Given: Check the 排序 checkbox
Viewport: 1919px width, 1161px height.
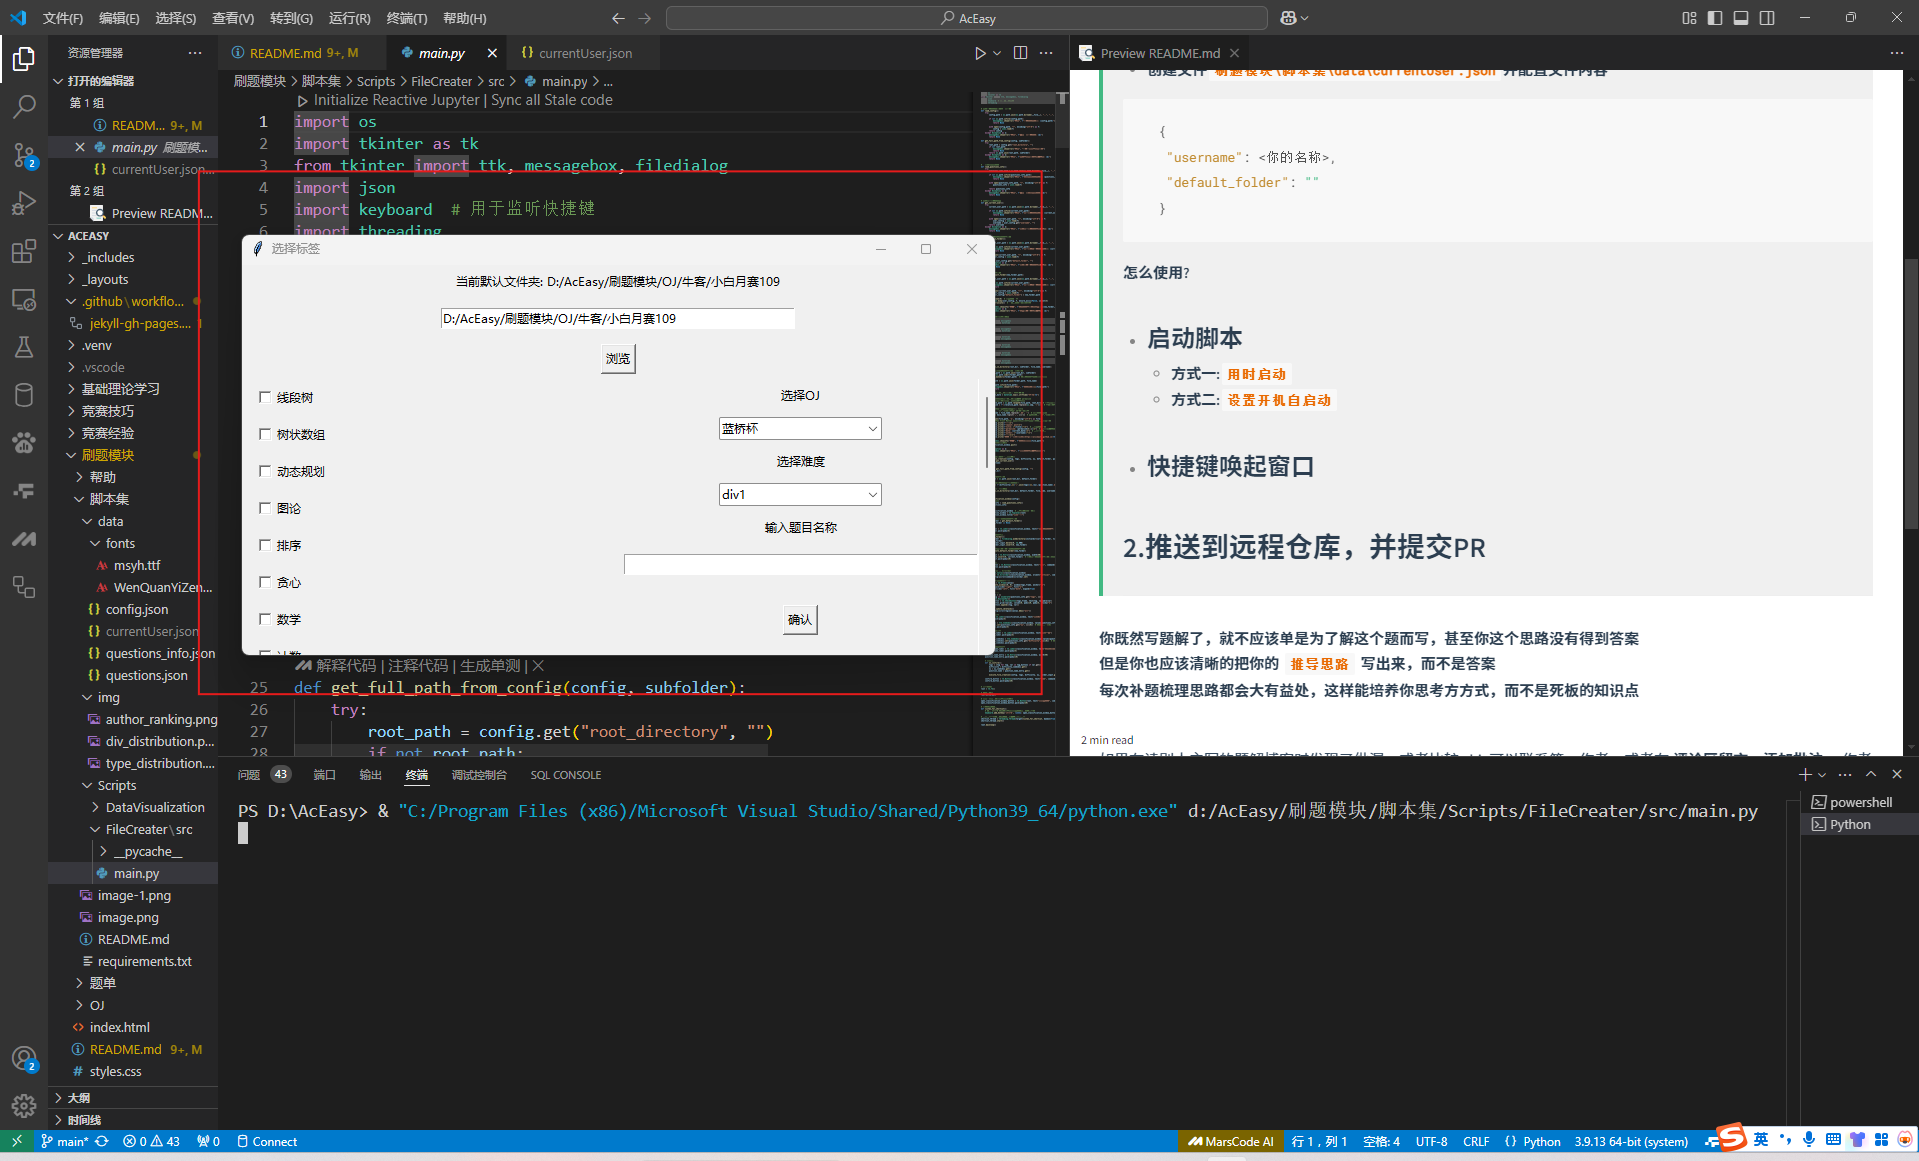Looking at the screenshot, I should pos(265,545).
